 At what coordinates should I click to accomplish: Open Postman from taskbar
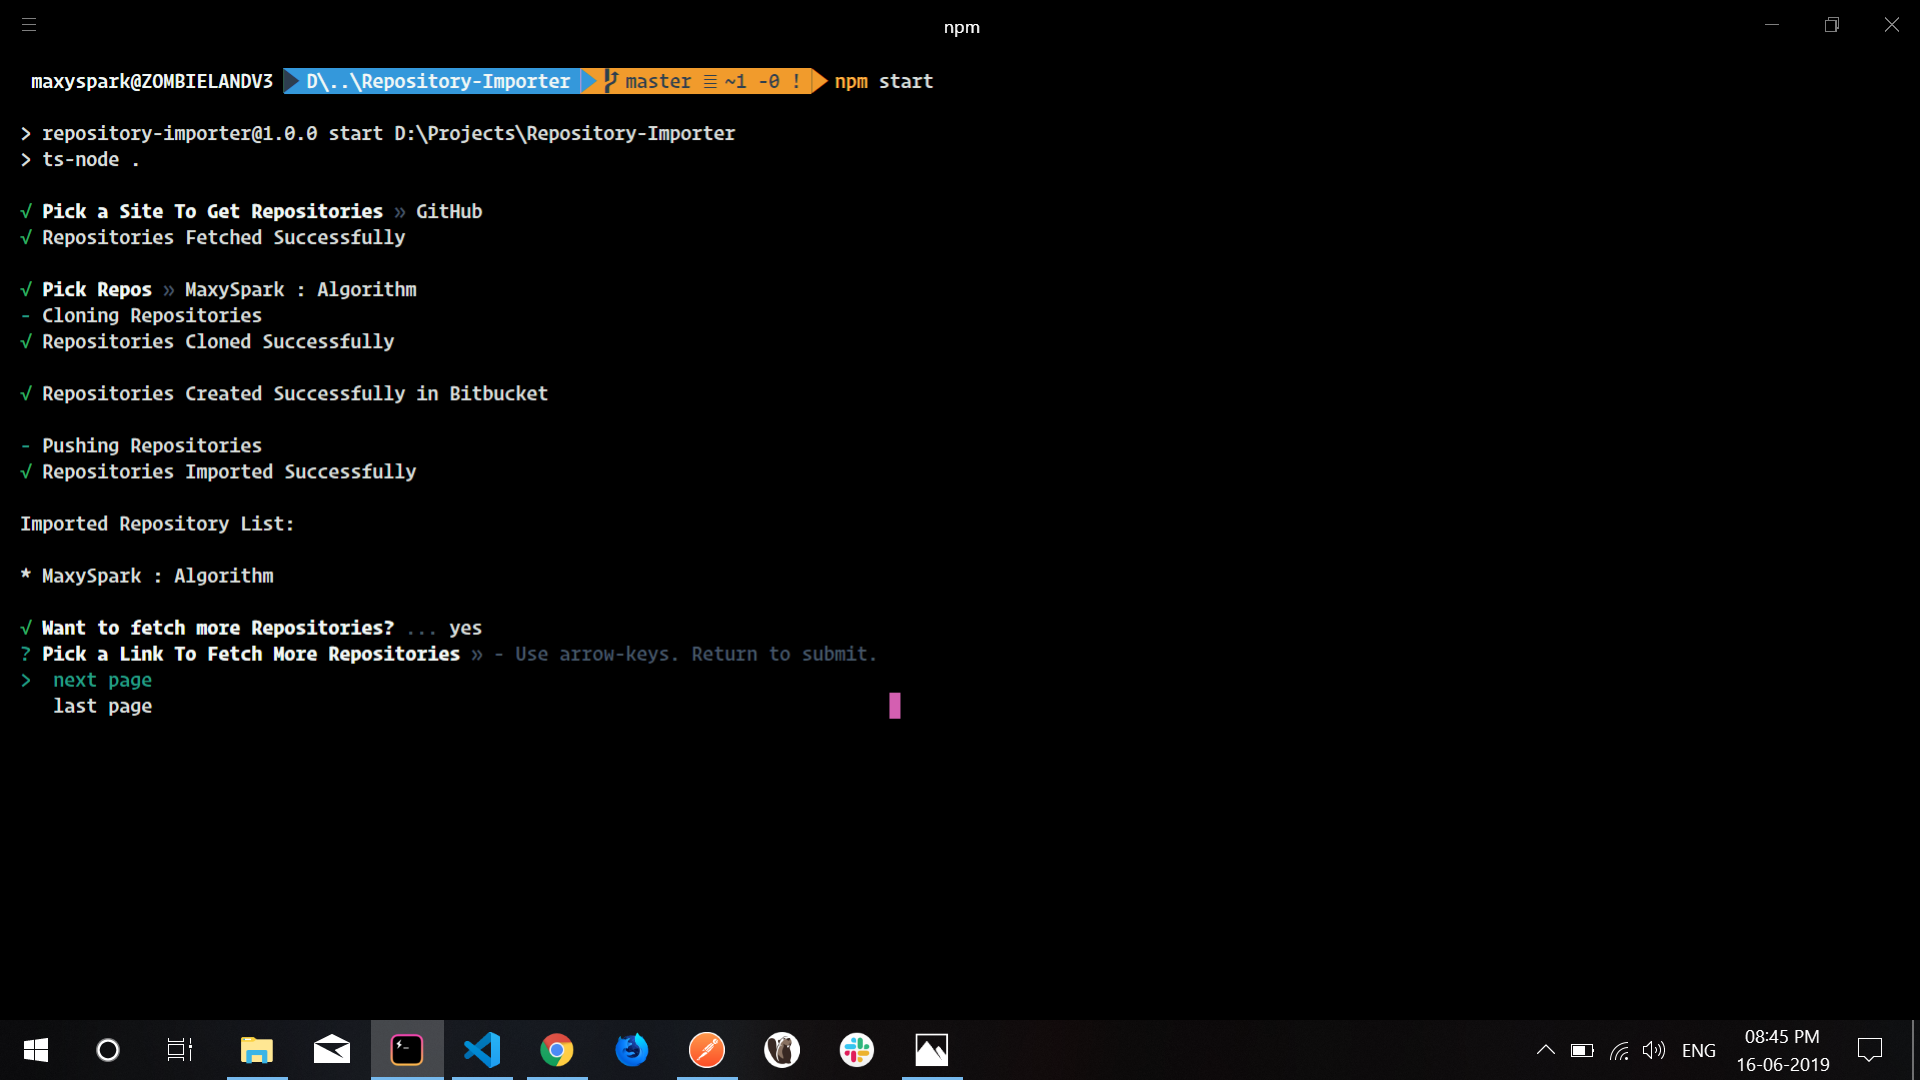point(707,1050)
